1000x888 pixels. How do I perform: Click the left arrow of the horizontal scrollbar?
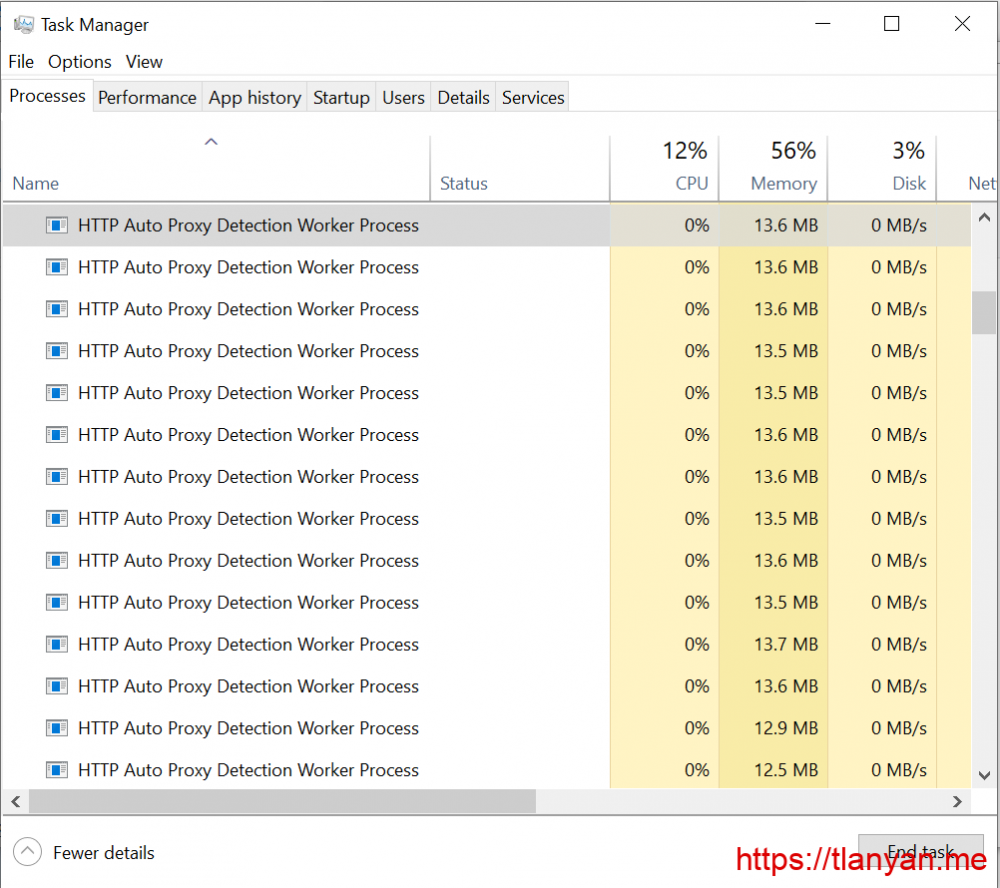click(x=15, y=801)
